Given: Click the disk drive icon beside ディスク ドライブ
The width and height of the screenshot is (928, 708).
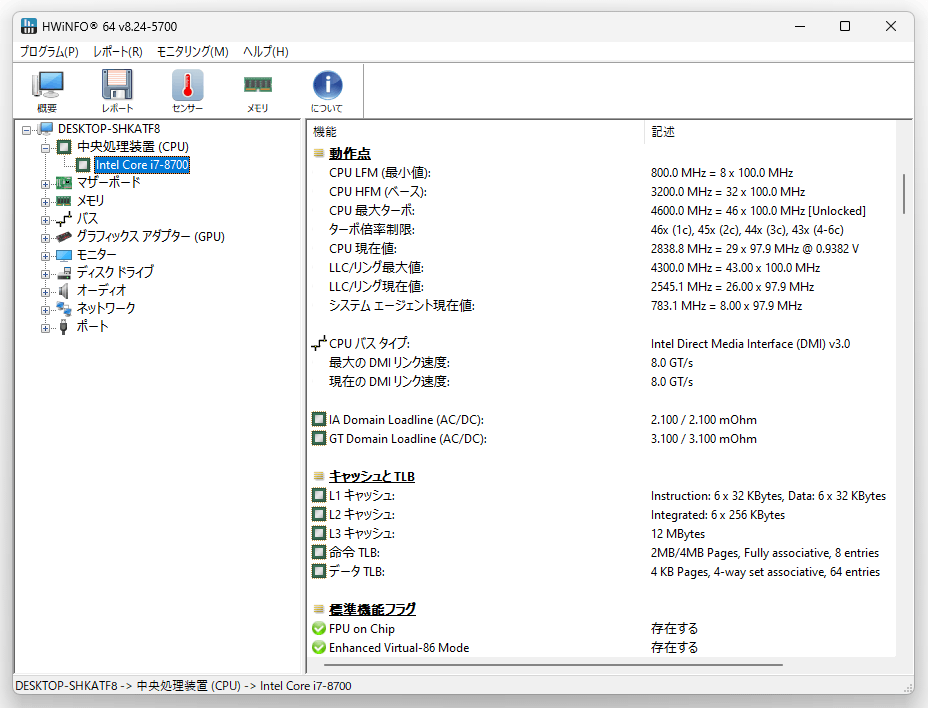Looking at the screenshot, I should coord(64,273).
